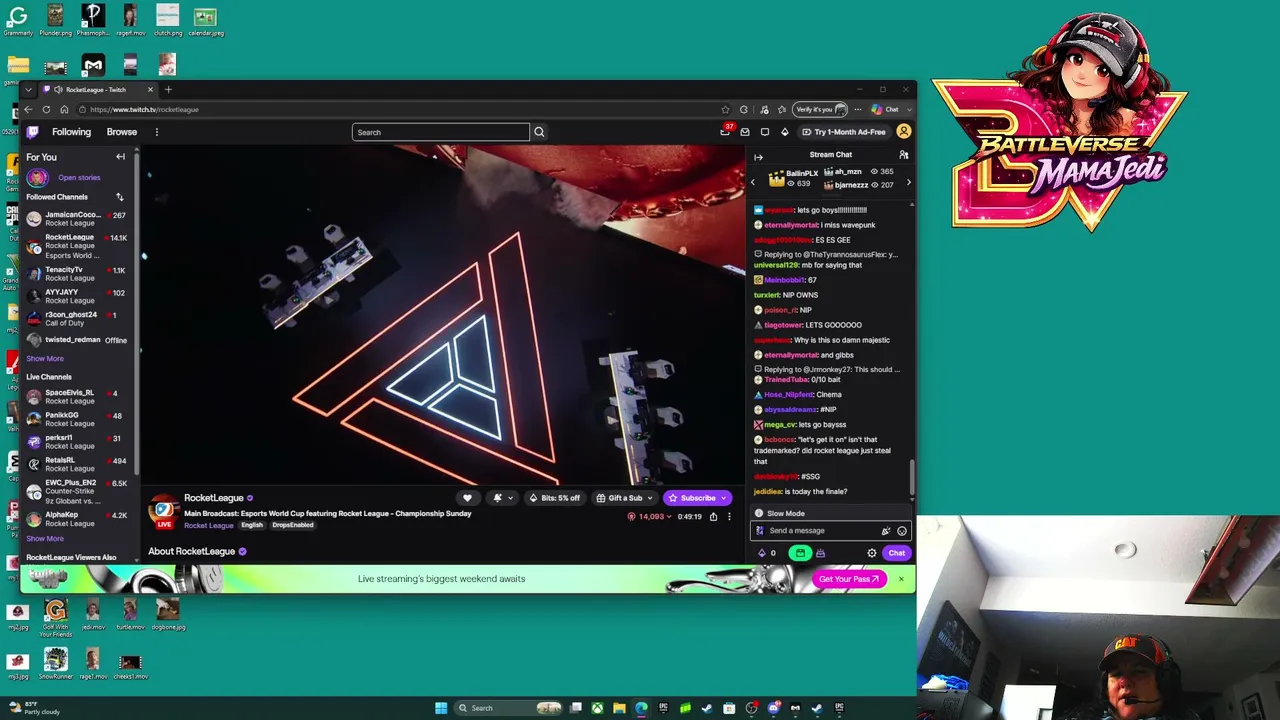Switch to the Following tab
This screenshot has height=720, width=1280.
pos(71,132)
